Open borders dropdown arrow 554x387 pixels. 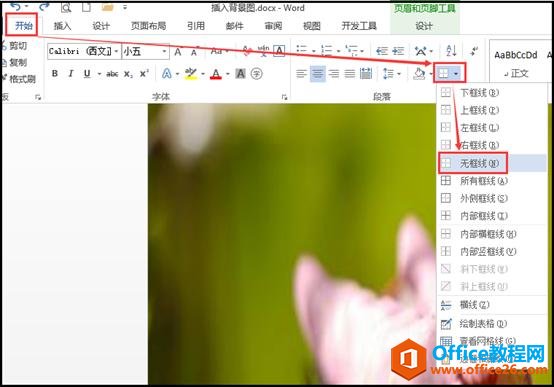(456, 74)
